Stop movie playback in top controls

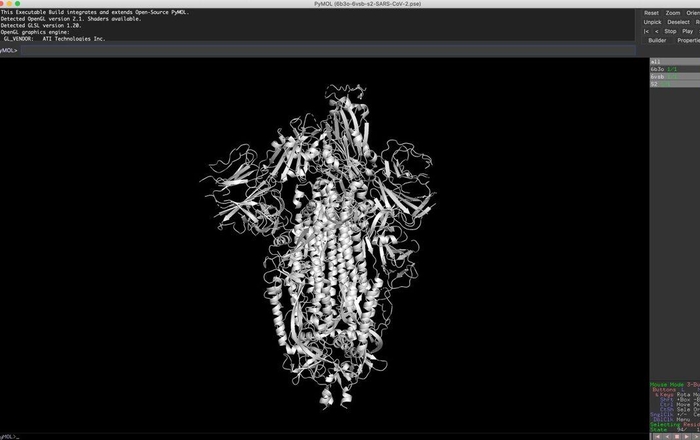pos(670,31)
